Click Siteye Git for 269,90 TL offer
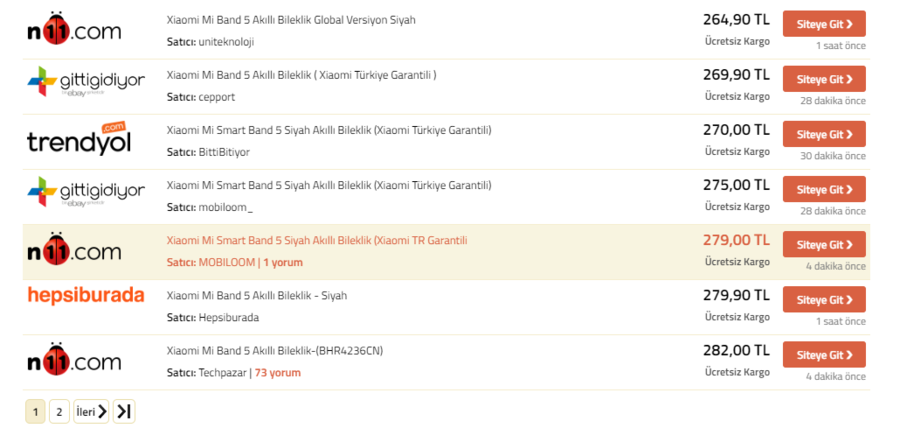Image resolution: width=900 pixels, height=435 pixels. [x=824, y=79]
